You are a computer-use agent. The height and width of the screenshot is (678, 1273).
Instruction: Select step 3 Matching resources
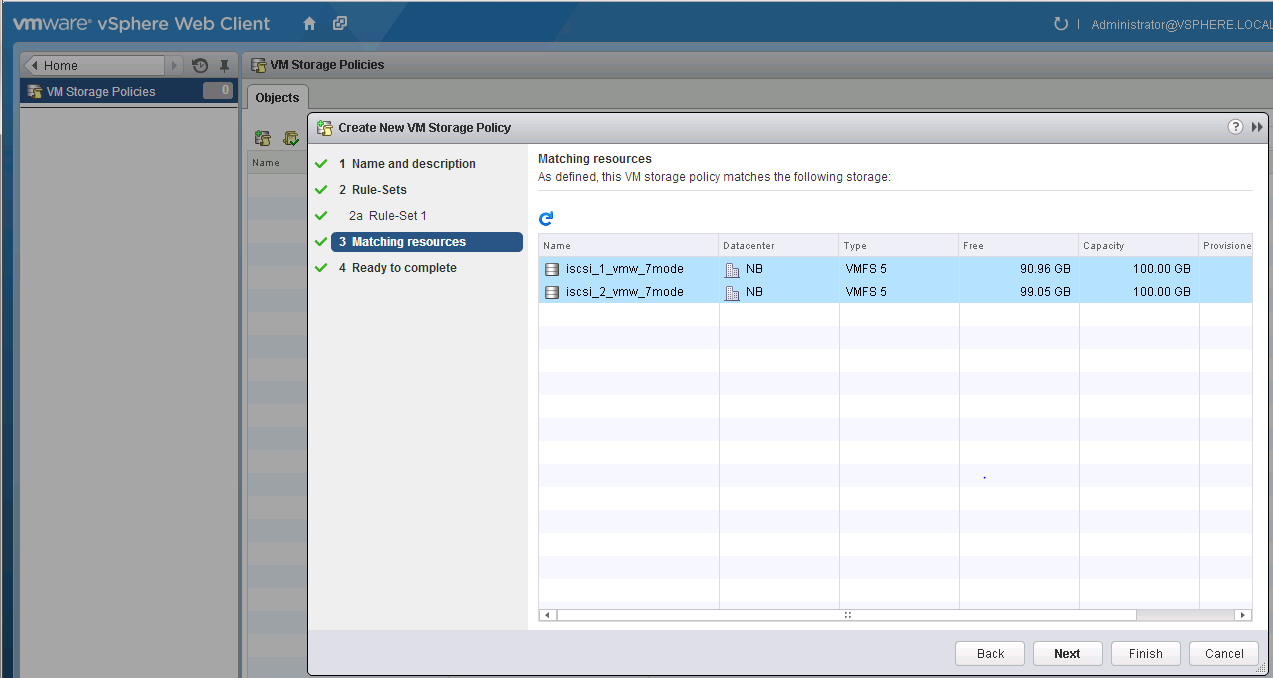[x=427, y=242]
